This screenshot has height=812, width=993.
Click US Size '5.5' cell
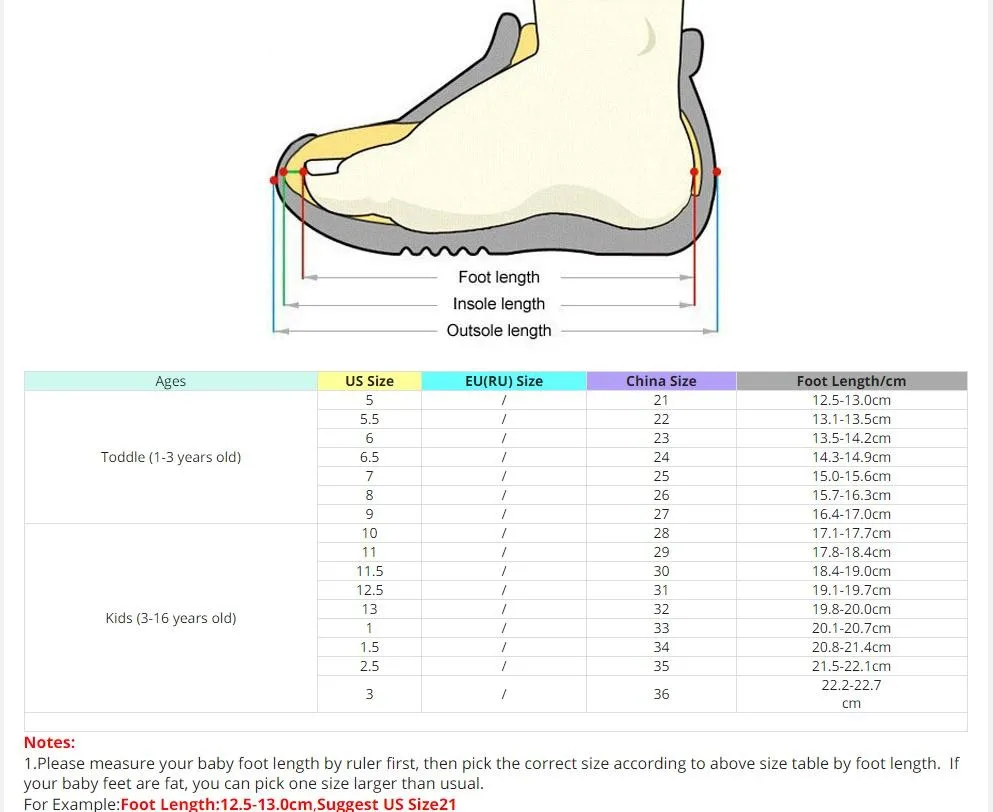pos(369,419)
